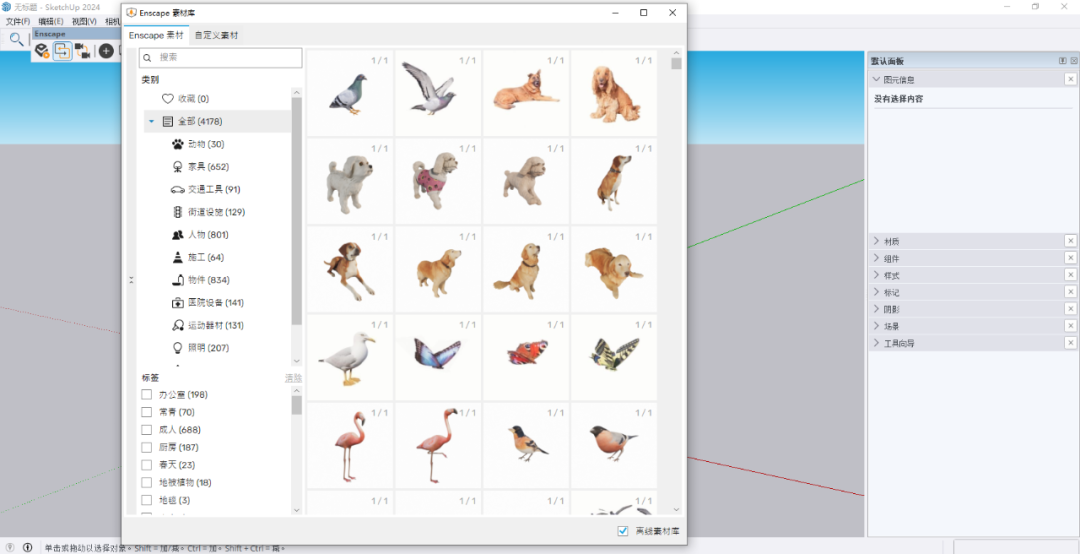Select the seagull asset thumbnail
Screen dimensions: 1080x554
(349, 357)
